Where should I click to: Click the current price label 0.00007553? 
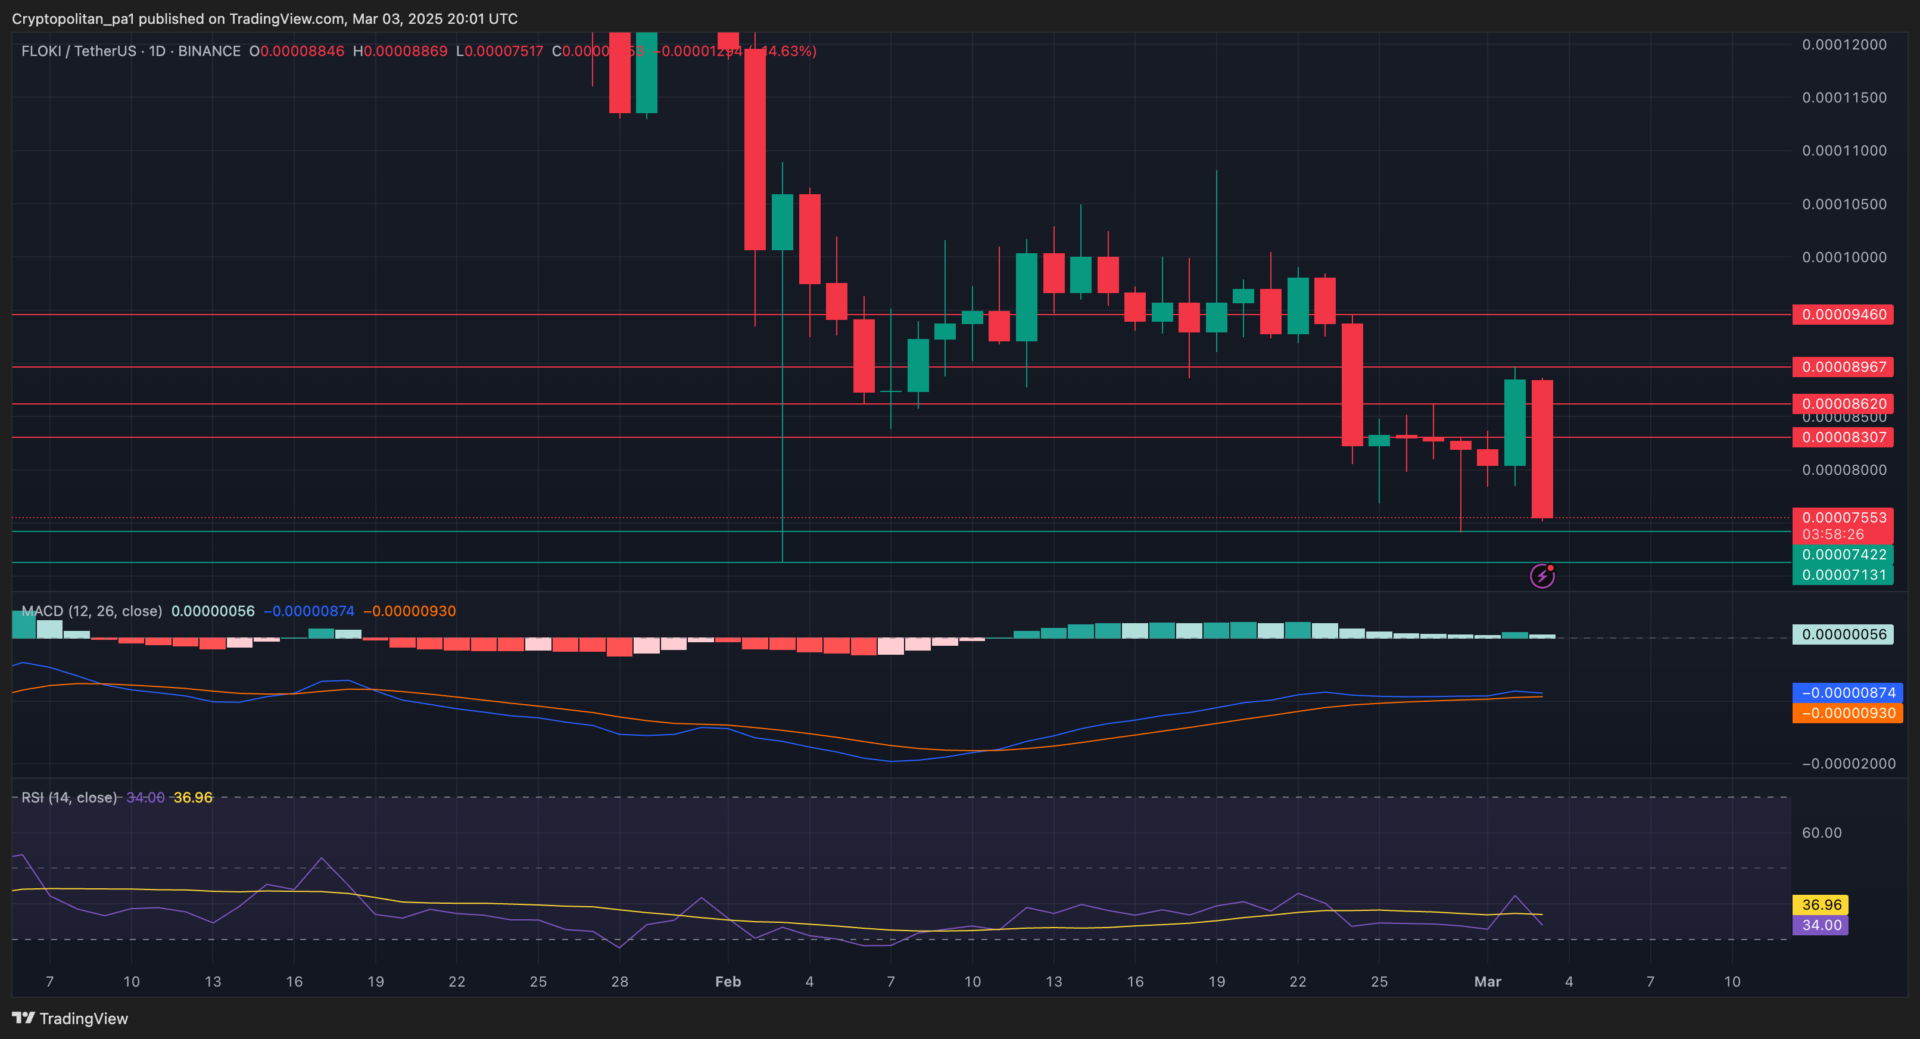coord(1843,517)
